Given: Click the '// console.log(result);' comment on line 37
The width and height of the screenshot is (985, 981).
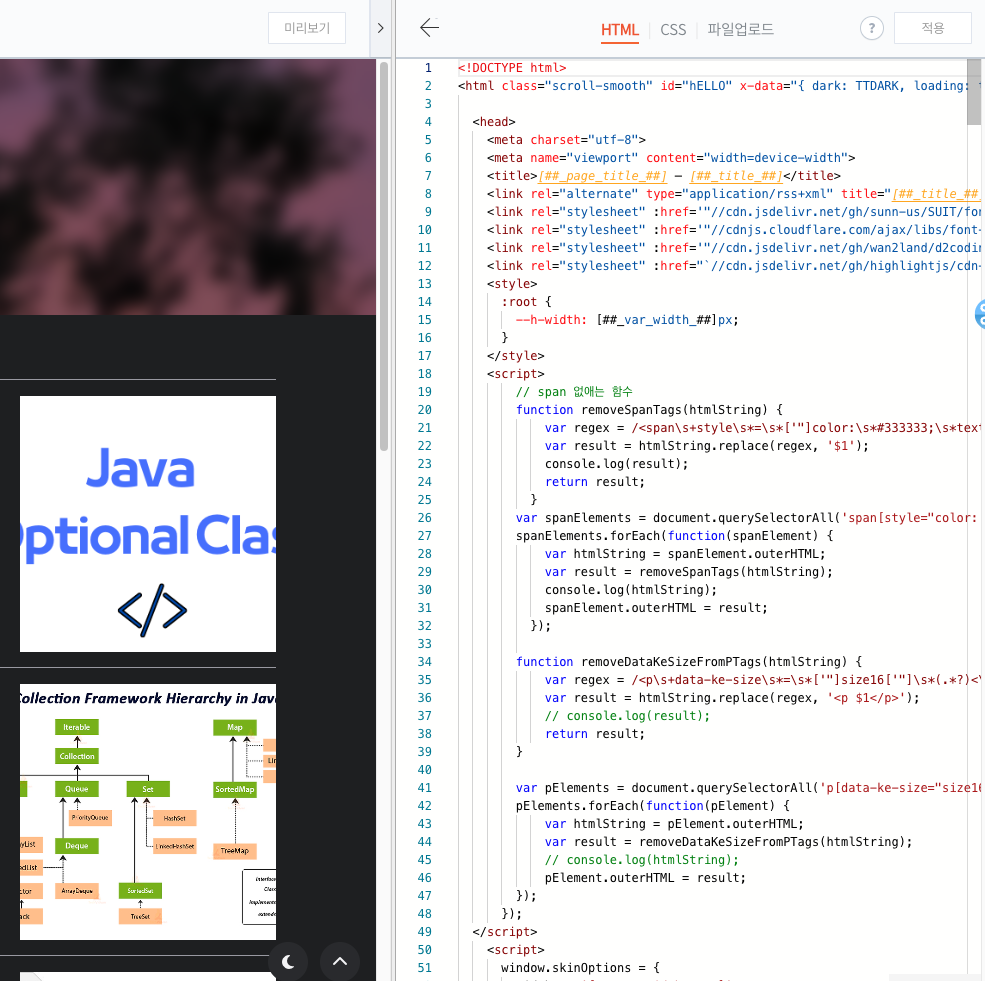Looking at the screenshot, I should 628,716.
